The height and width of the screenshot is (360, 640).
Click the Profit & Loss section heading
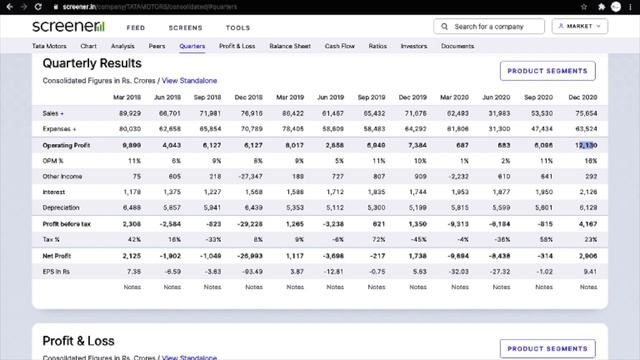[78, 341]
